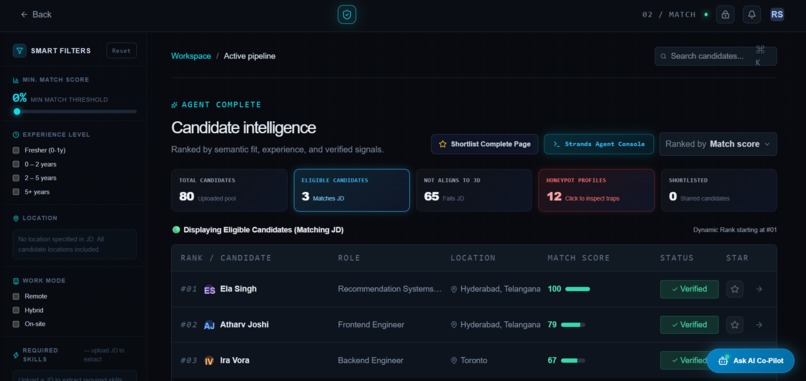This screenshot has width=806, height=381.
Task: Enable the On-site work mode
Action: click(16, 324)
